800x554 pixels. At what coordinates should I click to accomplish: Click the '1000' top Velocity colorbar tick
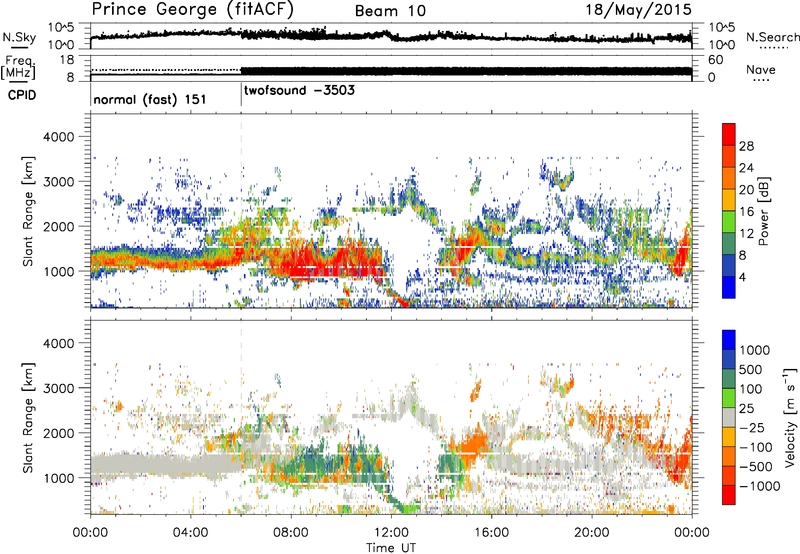pos(755,350)
